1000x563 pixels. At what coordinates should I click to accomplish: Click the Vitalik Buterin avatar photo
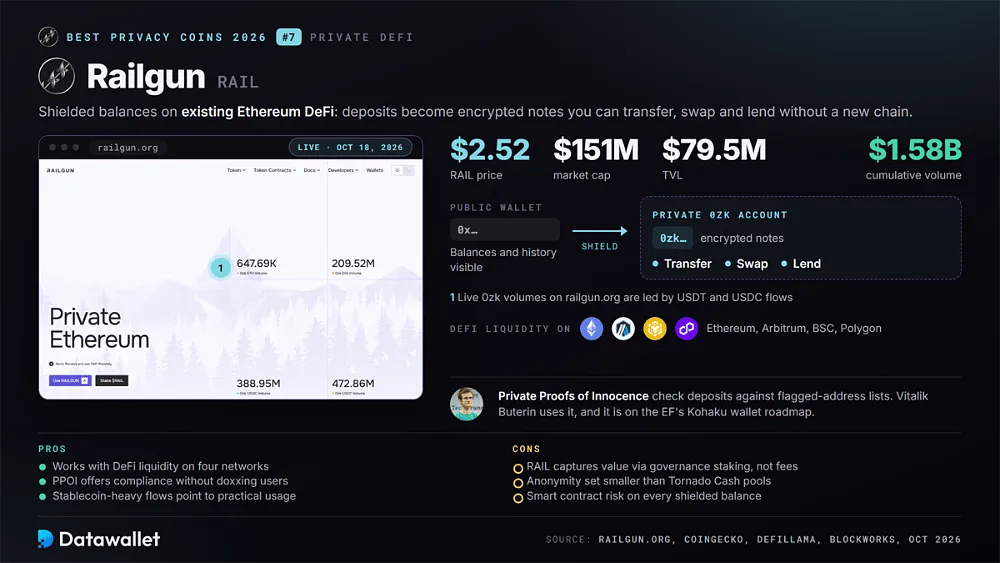[x=466, y=404]
